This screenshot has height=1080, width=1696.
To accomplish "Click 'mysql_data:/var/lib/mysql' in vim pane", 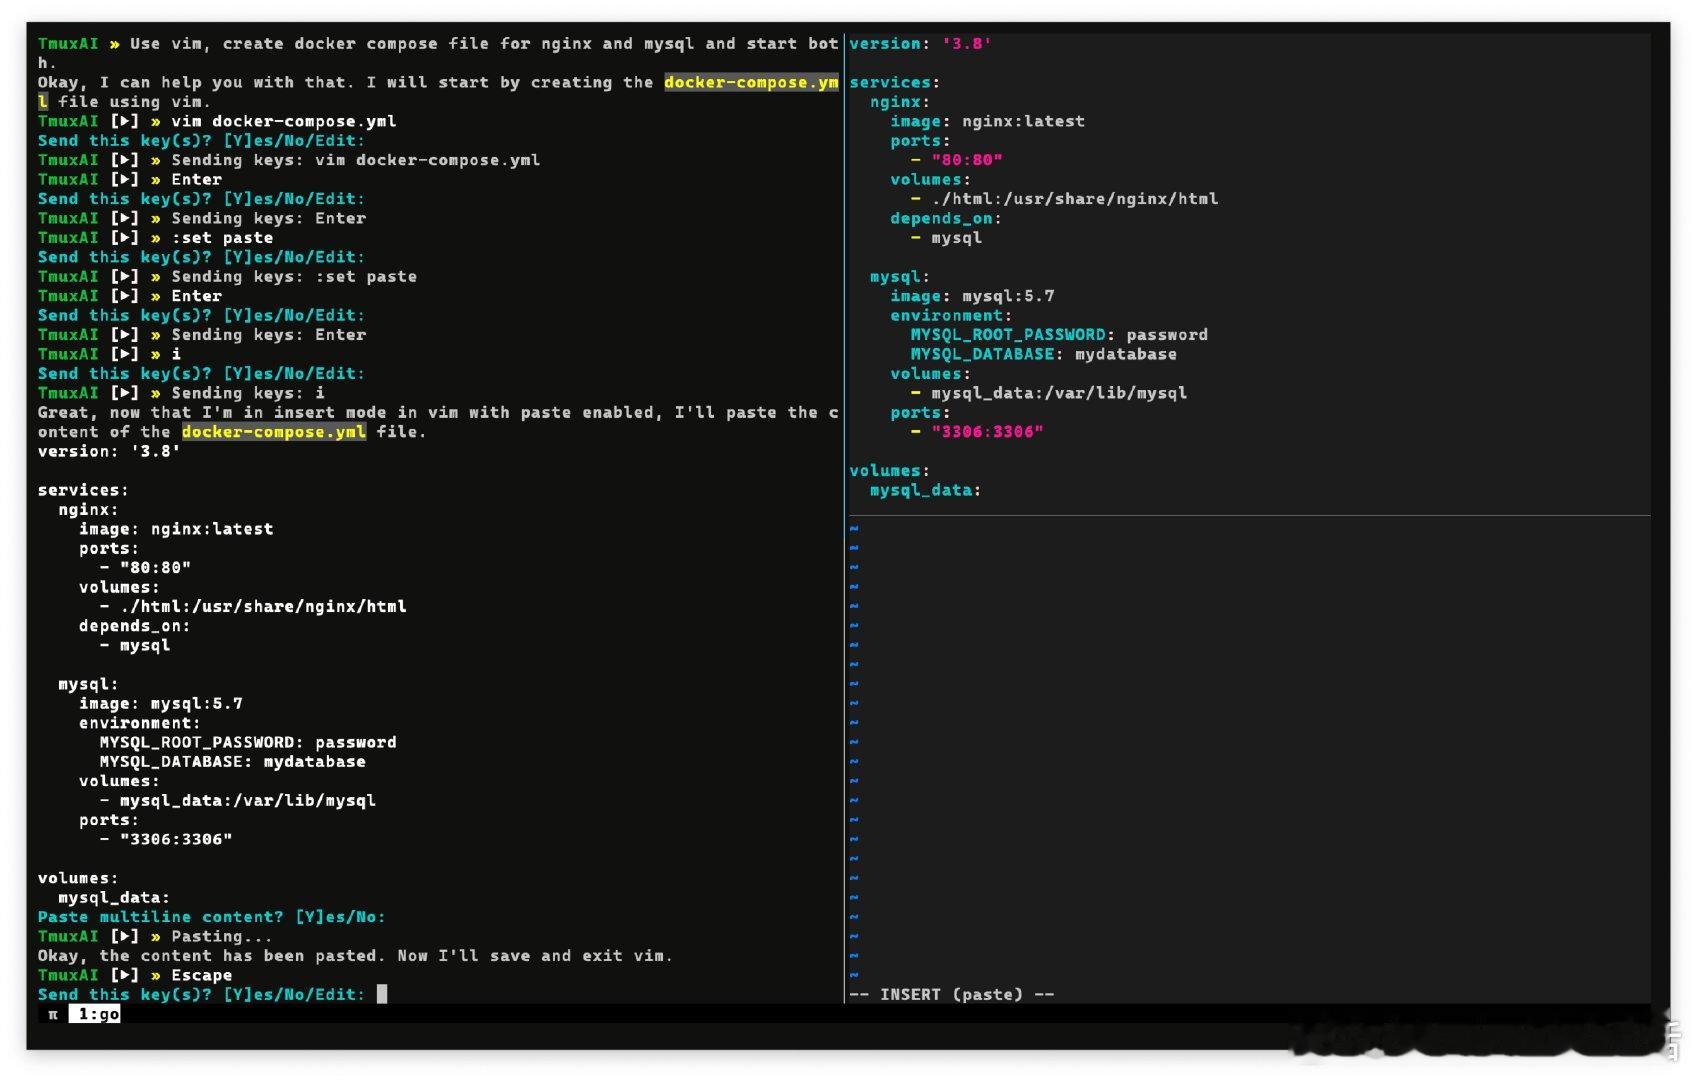I will pos(1059,393).
